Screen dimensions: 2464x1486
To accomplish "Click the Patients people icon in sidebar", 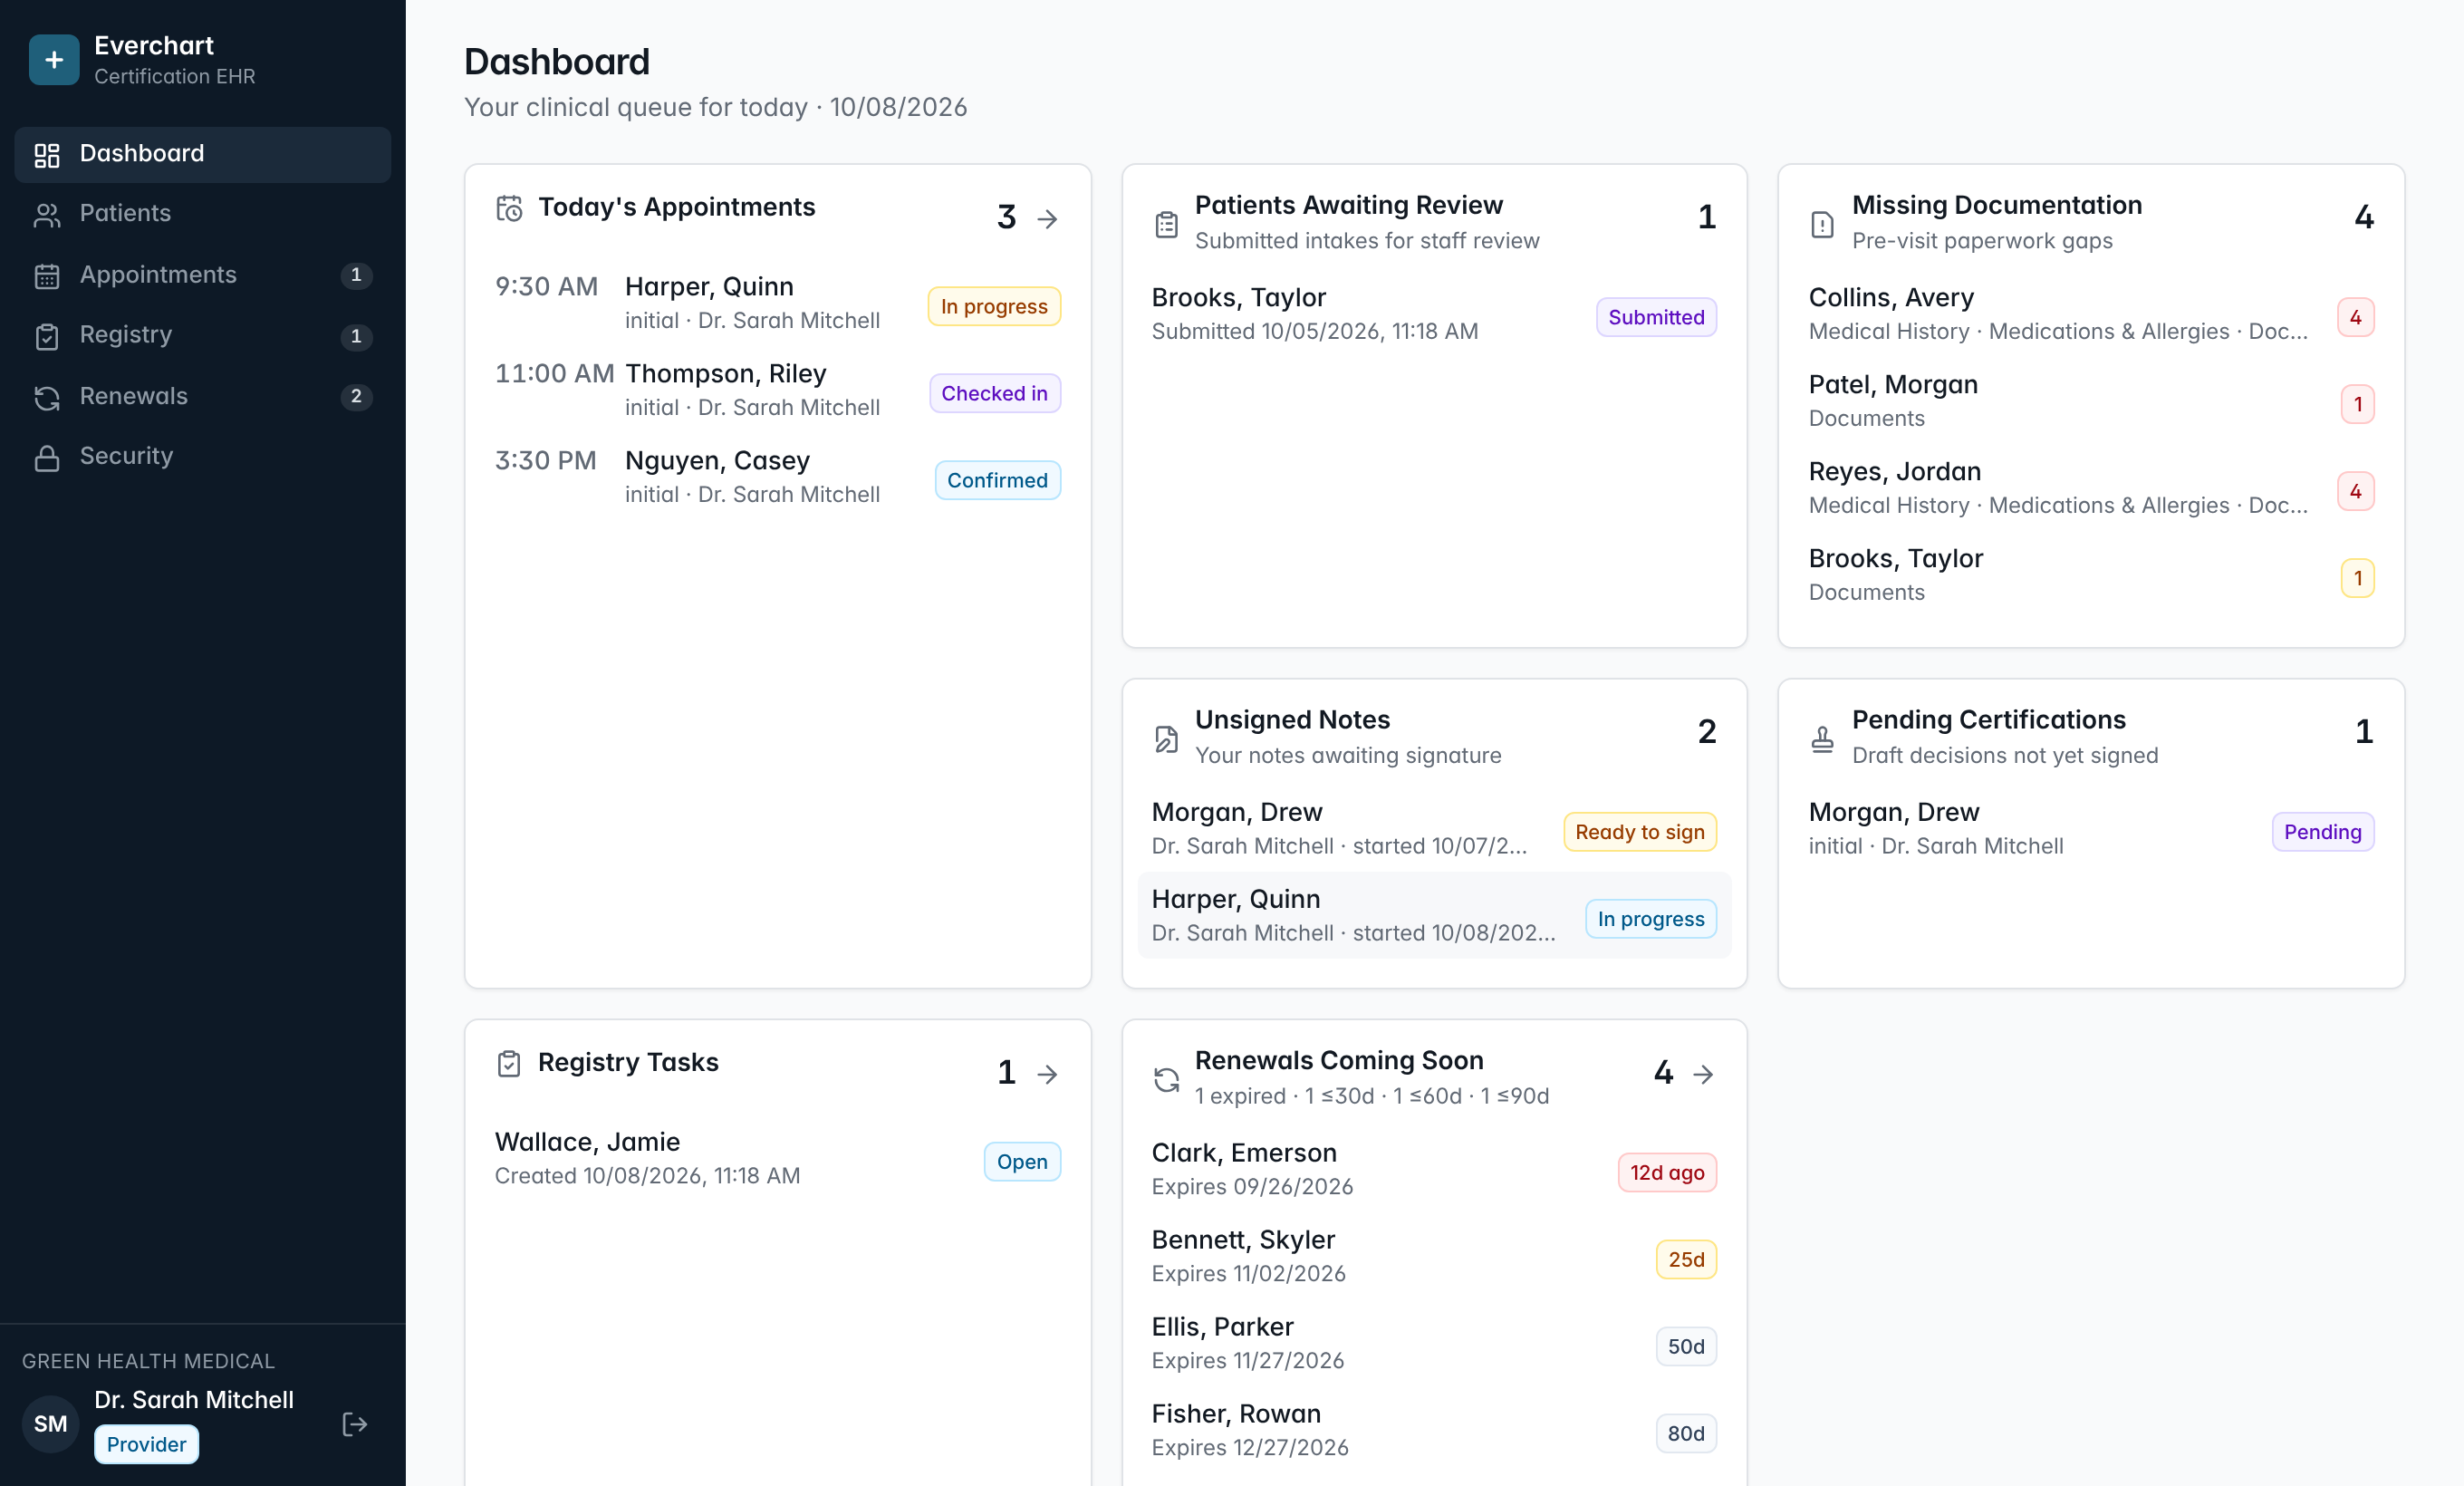I will point(47,215).
